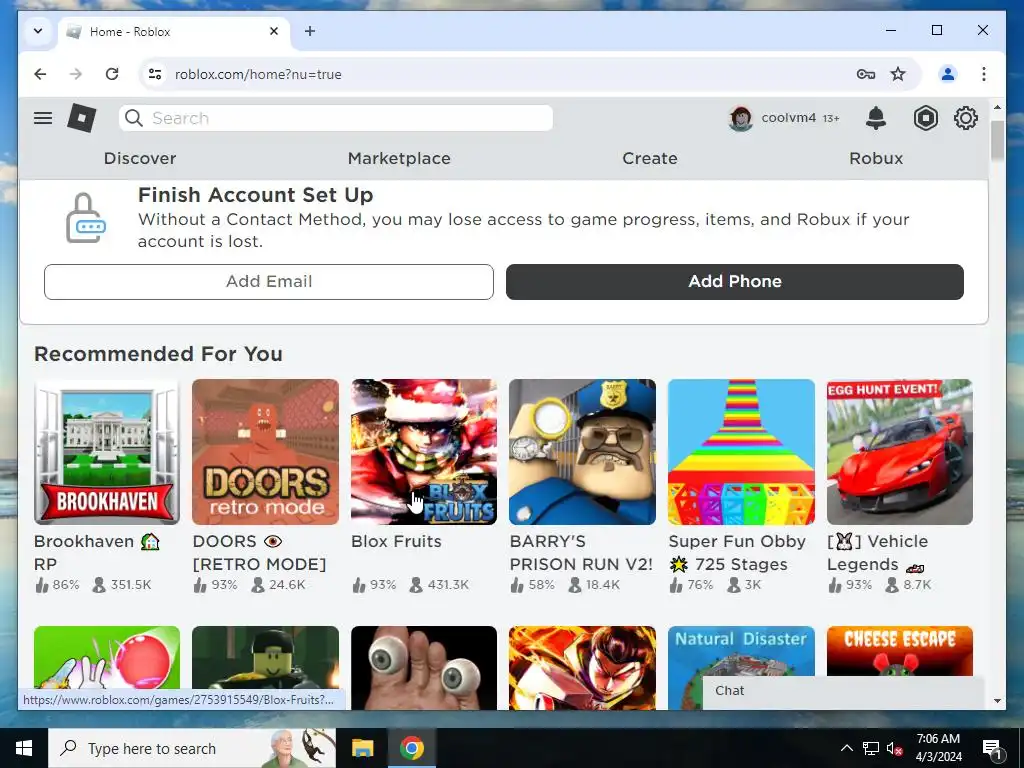Screen dimensions: 1024x768
Task: Click the page scrollbar down arrow
Action: tap(997, 701)
